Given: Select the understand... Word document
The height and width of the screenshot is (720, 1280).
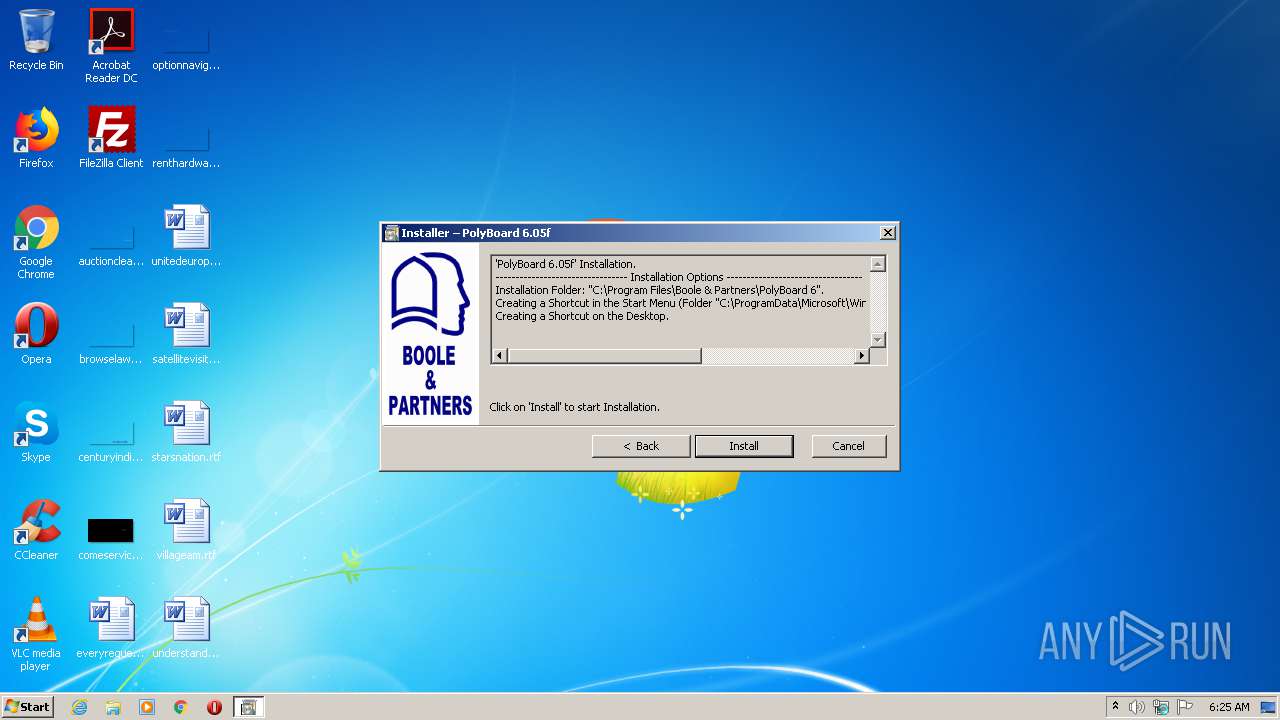Looking at the screenshot, I should (186, 629).
